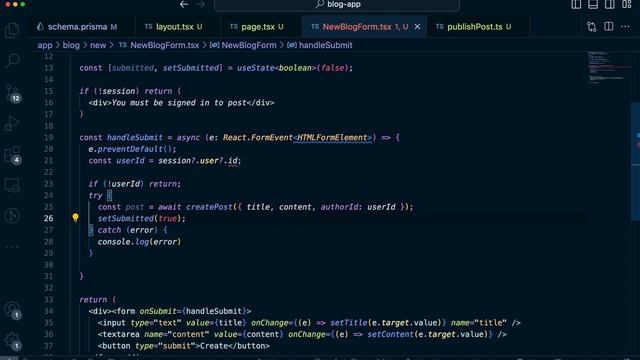The image size is (640, 360).
Task: Click 'catch' keyword on line 27
Action: 109,230
